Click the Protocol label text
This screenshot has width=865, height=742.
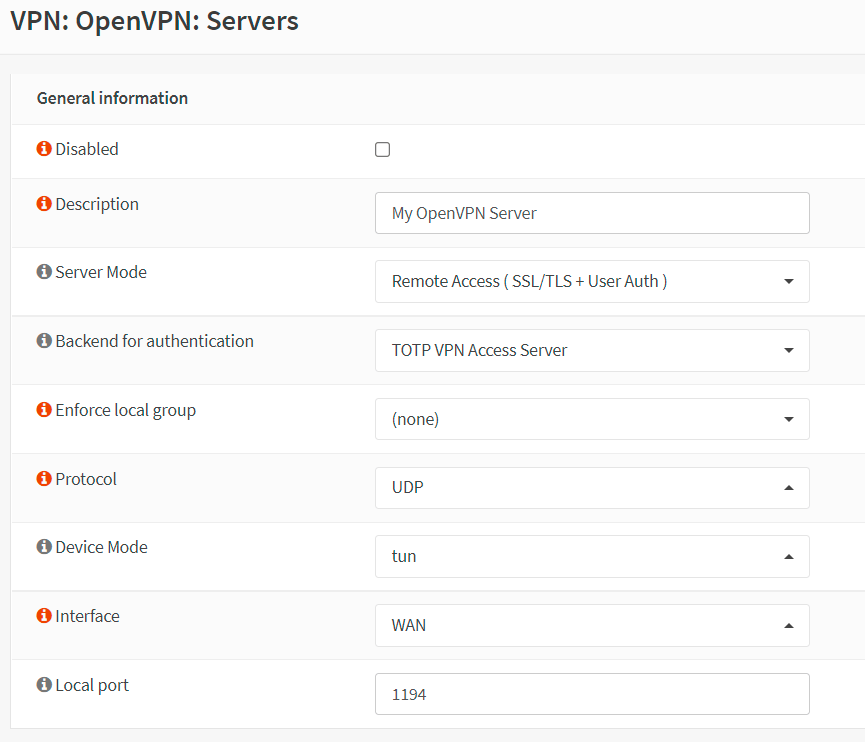tap(86, 479)
